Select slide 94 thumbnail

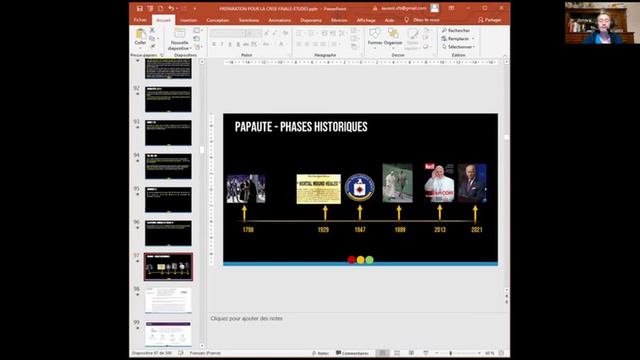168,166
